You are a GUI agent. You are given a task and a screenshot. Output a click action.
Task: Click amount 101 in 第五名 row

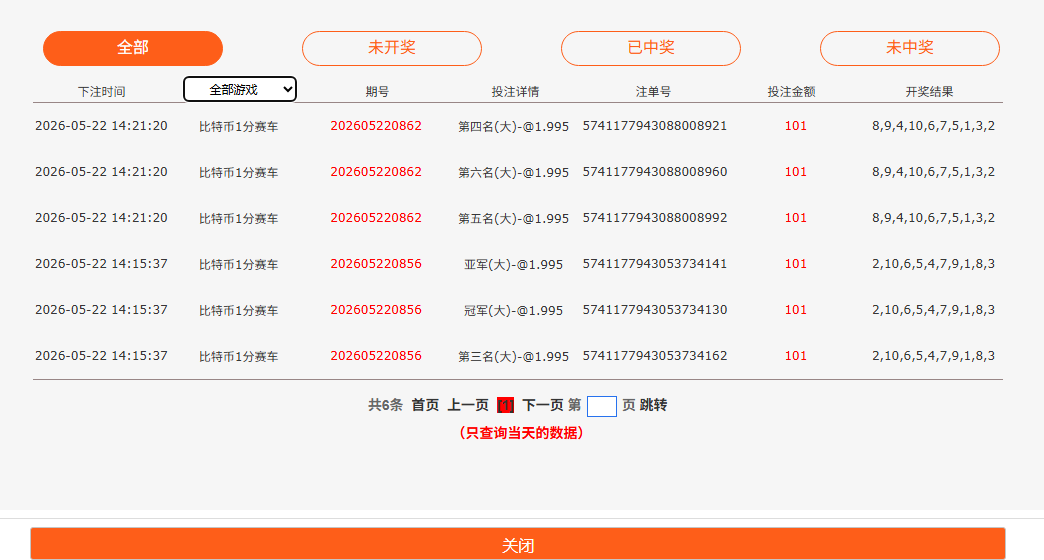point(796,218)
